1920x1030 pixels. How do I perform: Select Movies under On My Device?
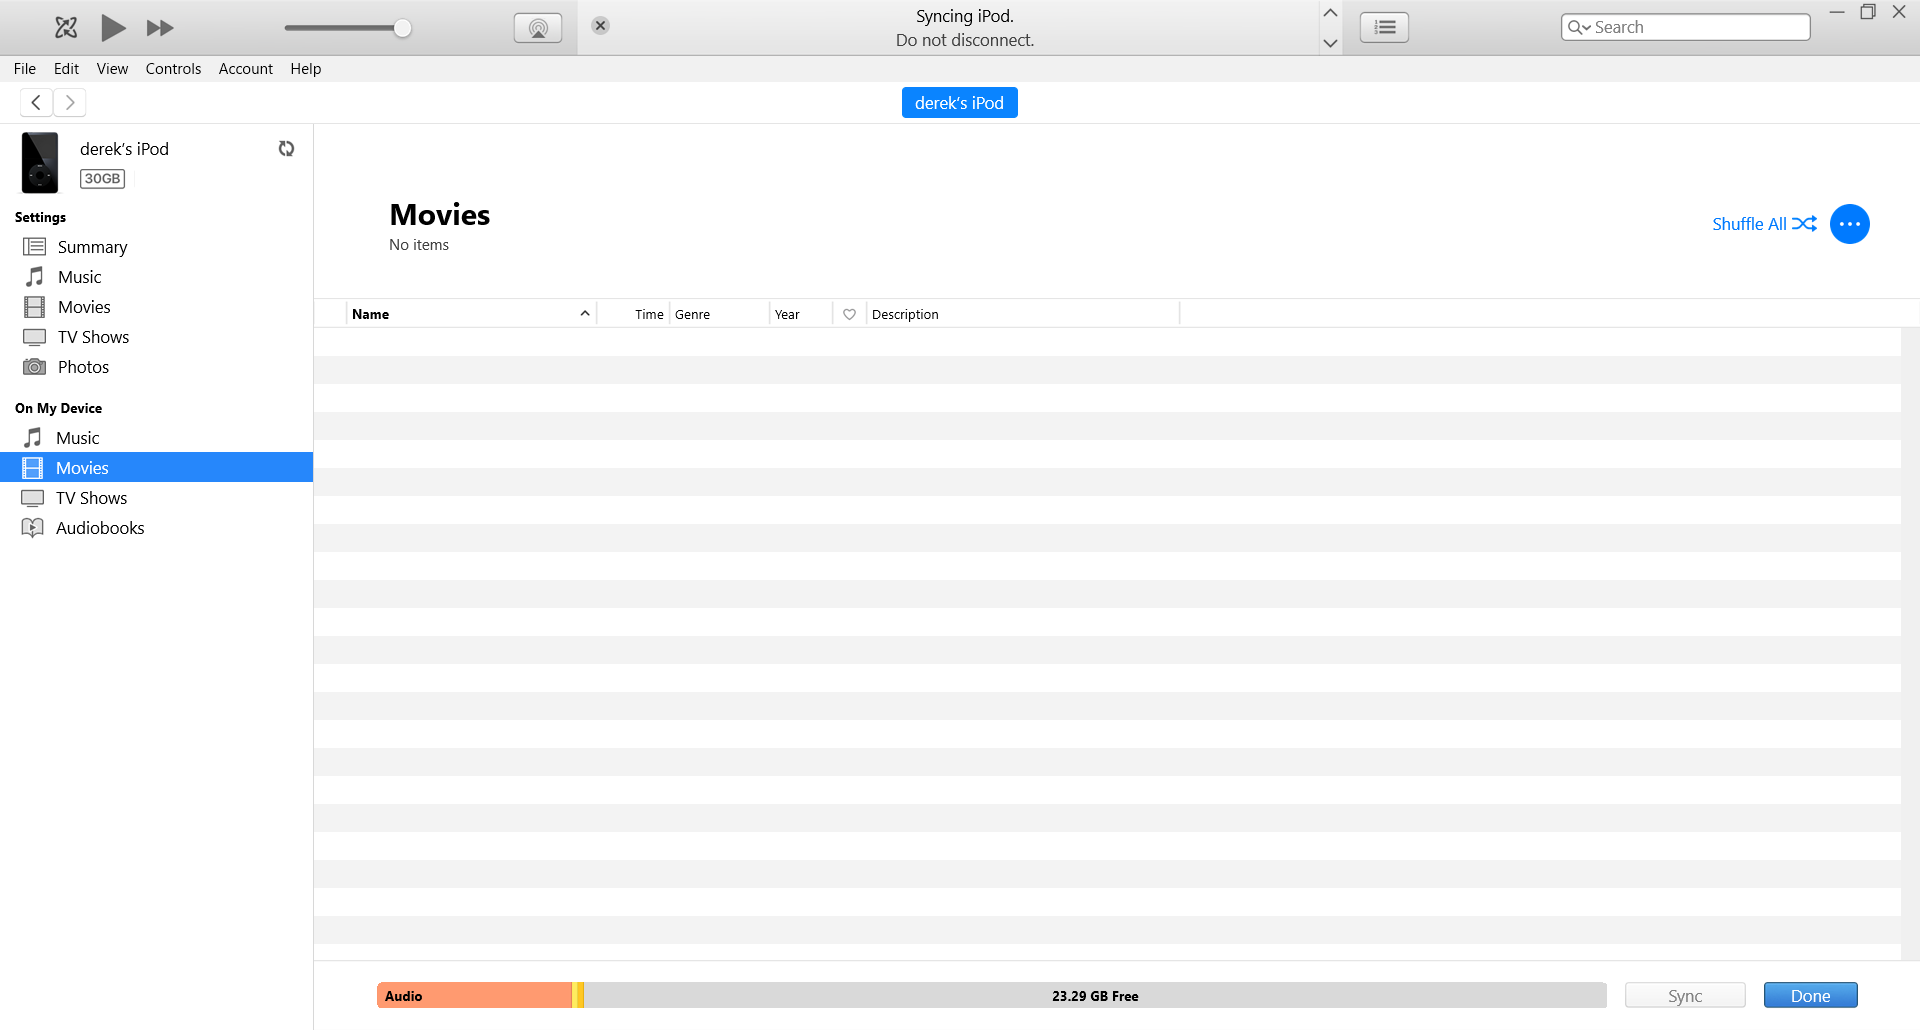[x=156, y=468]
